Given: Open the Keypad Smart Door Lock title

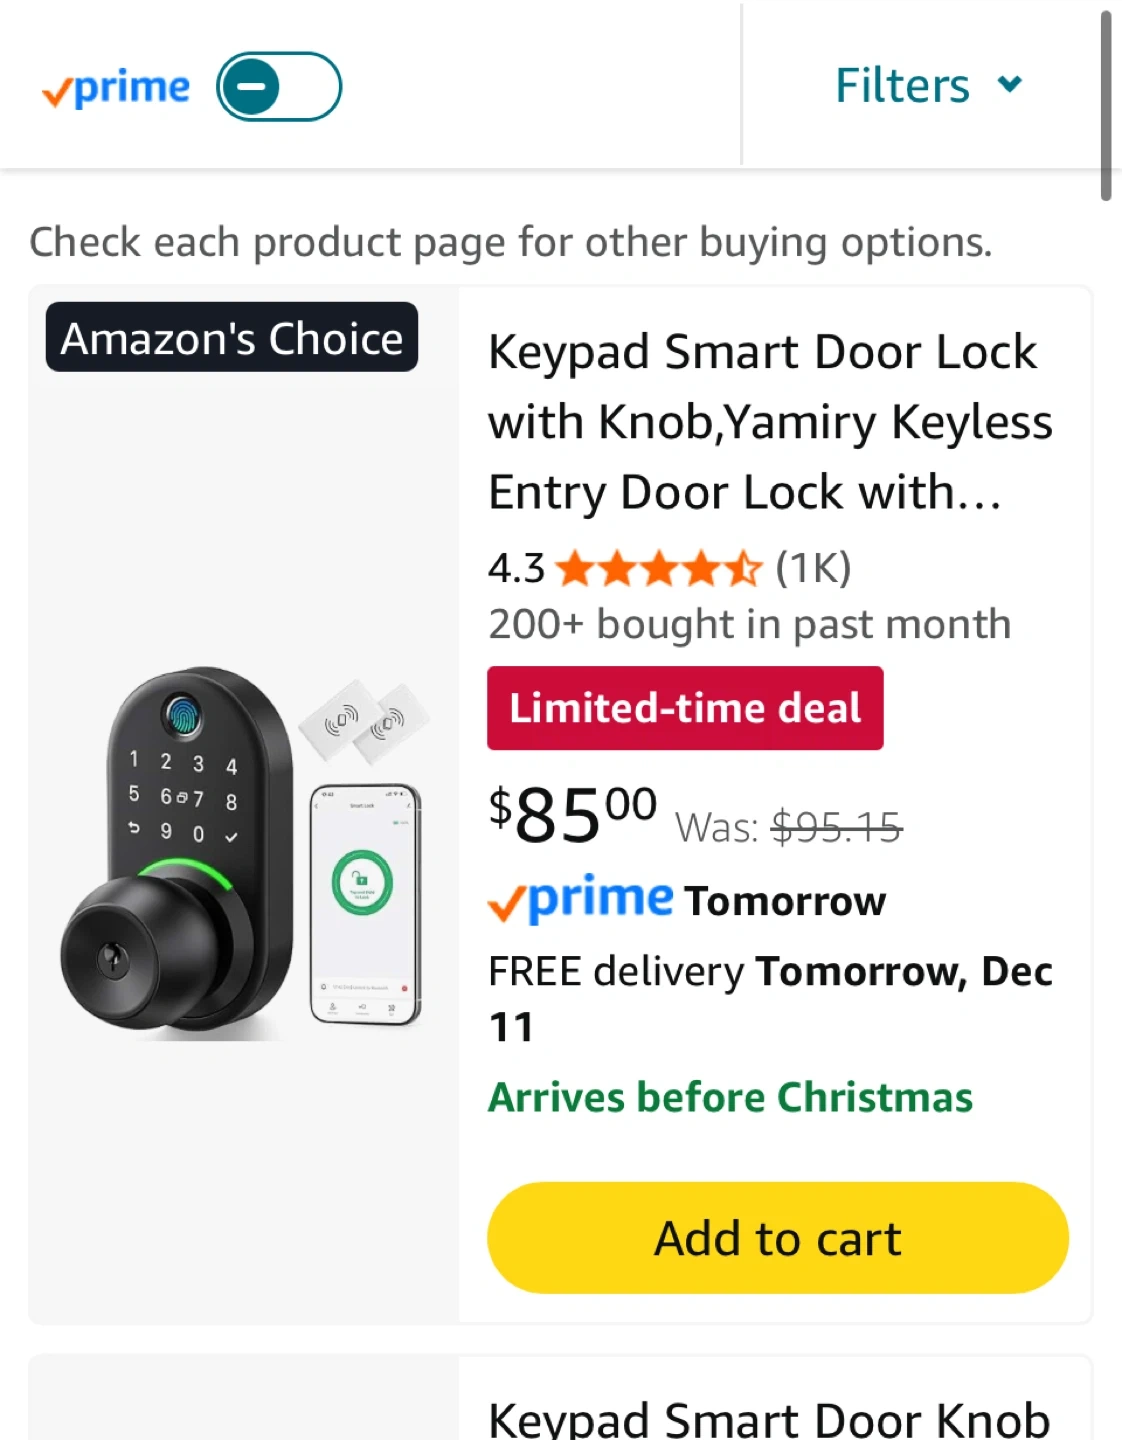Looking at the screenshot, I should pos(769,422).
